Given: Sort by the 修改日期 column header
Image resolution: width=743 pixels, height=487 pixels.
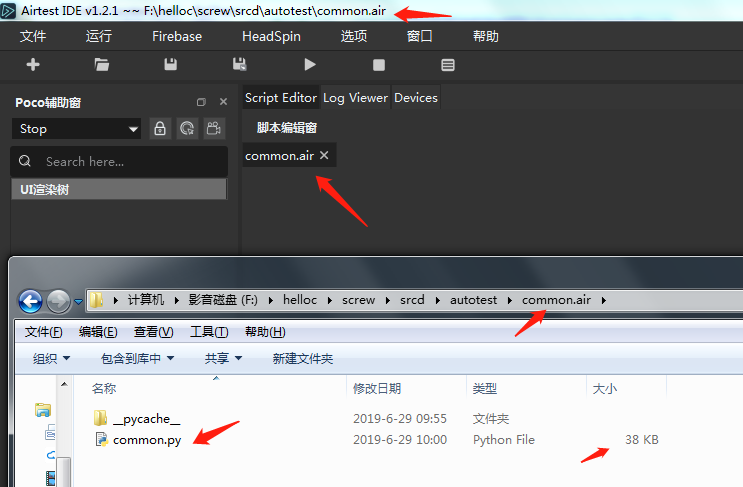Looking at the screenshot, I should (x=407, y=388).
